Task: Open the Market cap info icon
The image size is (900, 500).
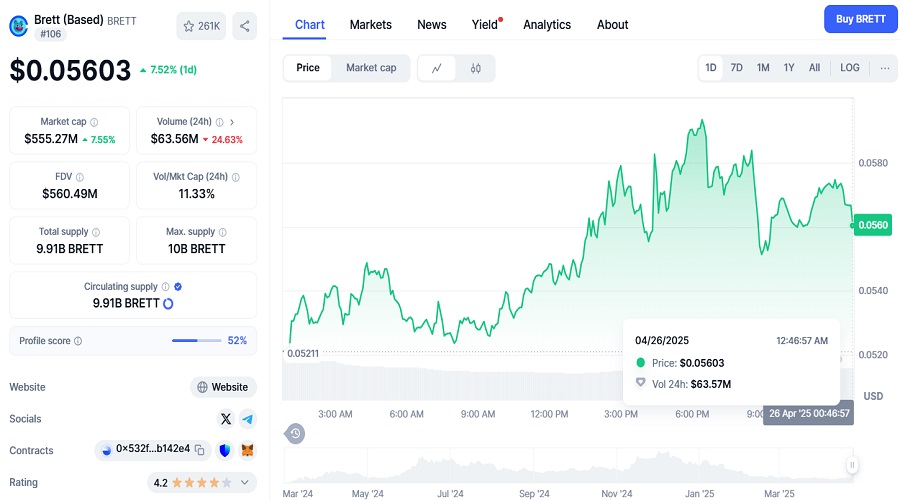Action: (94, 122)
